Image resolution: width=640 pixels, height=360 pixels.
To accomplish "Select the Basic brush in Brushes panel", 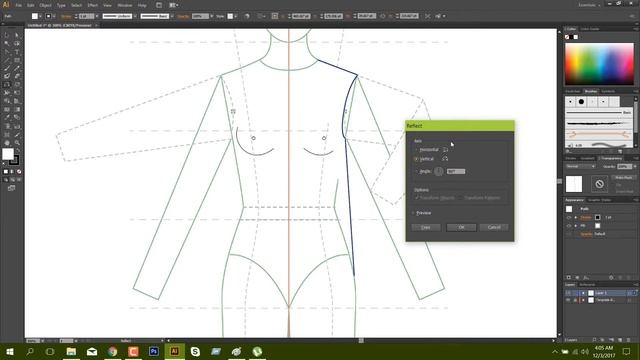I will click(x=598, y=112).
